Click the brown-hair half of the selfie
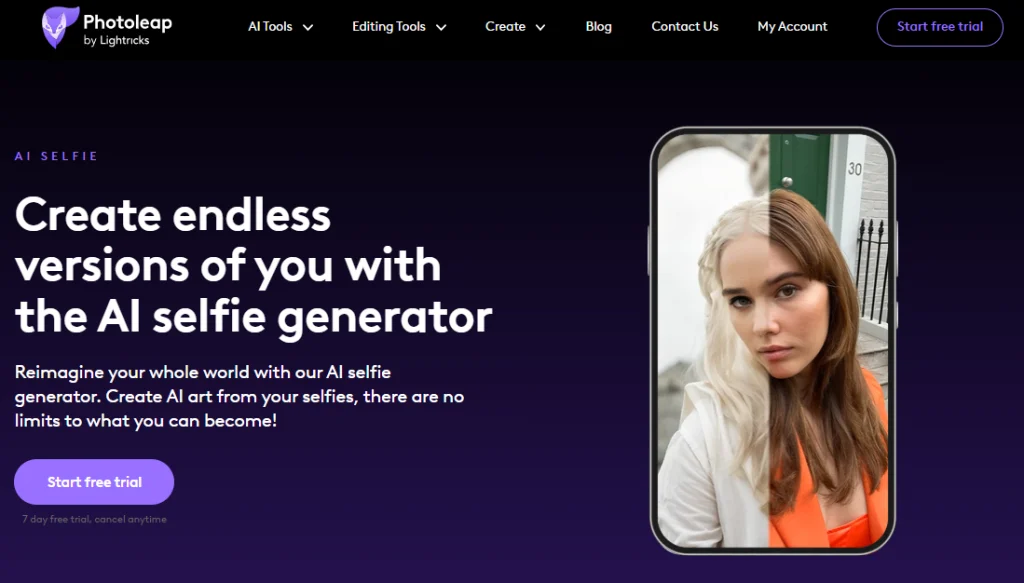The image size is (1024, 583). coord(828,340)
